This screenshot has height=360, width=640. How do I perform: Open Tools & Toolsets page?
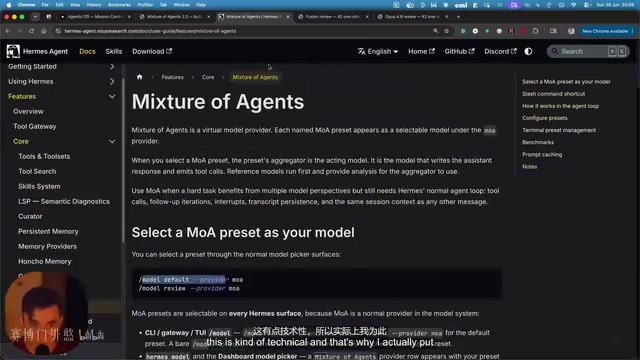pos(44,156)
